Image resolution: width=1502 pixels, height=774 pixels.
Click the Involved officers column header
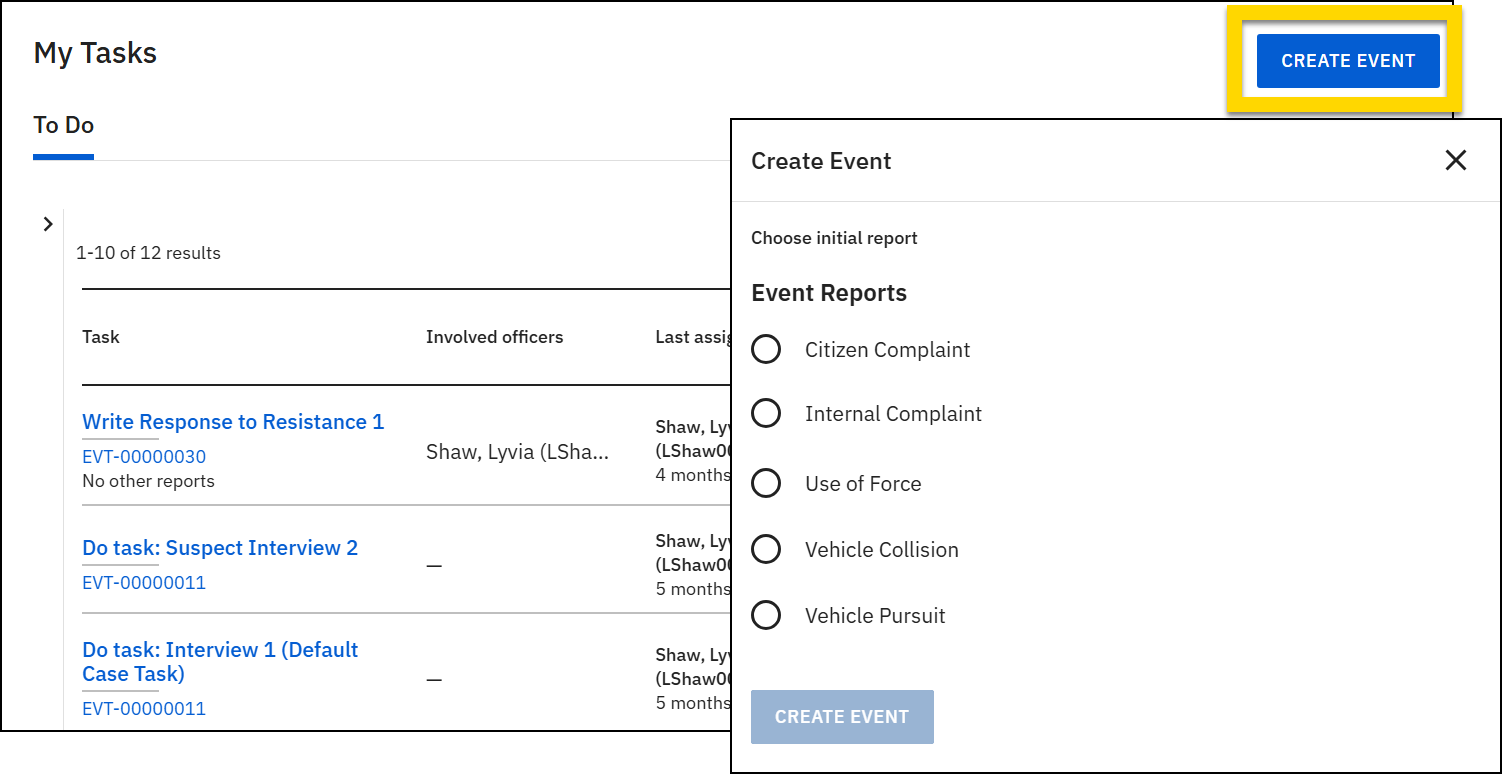(x=494, y=337)
